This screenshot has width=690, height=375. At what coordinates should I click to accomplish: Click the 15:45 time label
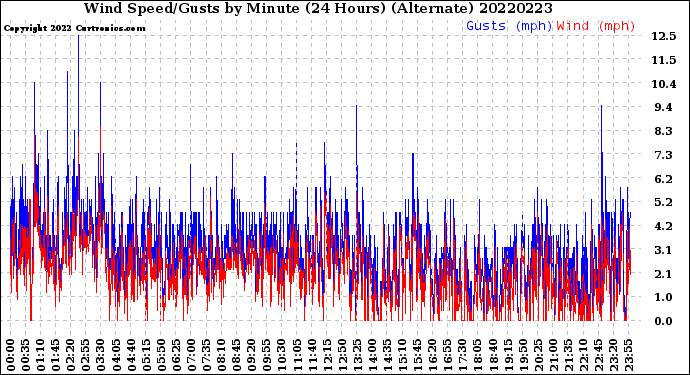coord(418,355)
